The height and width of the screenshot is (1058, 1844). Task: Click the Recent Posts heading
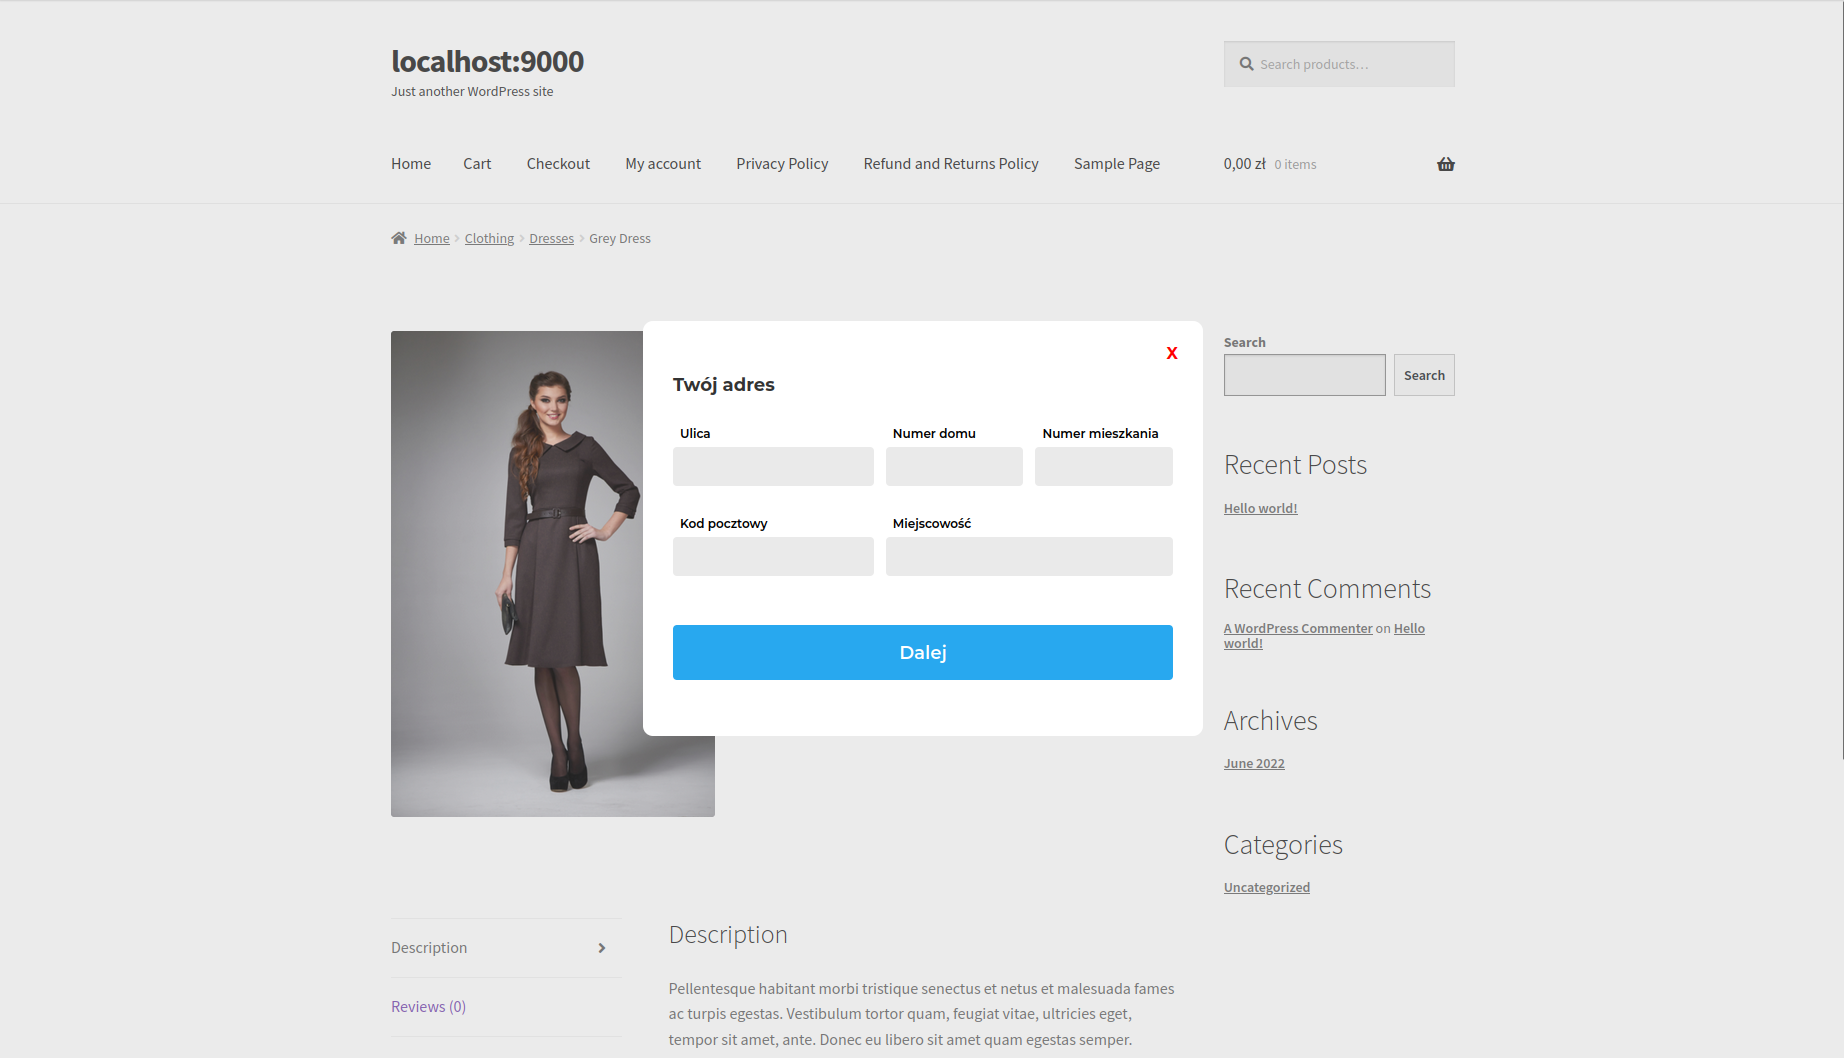coord(1295,465)
